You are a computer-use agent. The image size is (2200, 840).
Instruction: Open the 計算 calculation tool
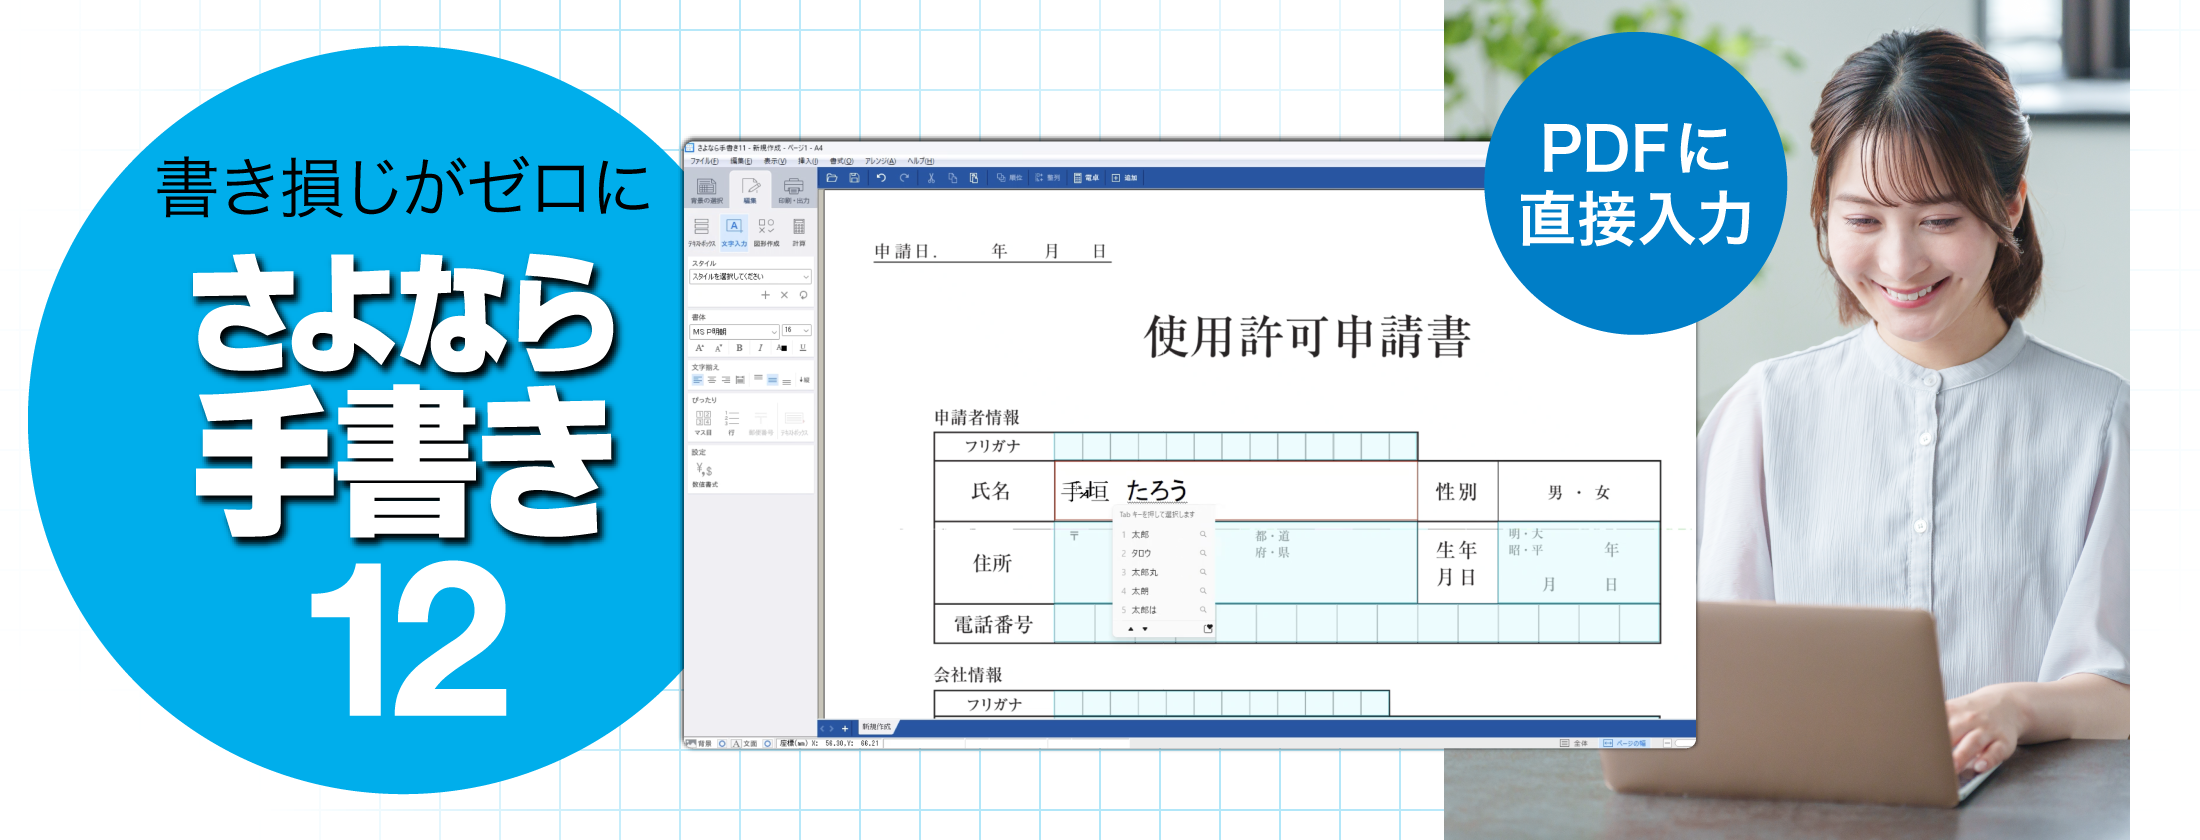pyautogui.click(x=799, y=231)
